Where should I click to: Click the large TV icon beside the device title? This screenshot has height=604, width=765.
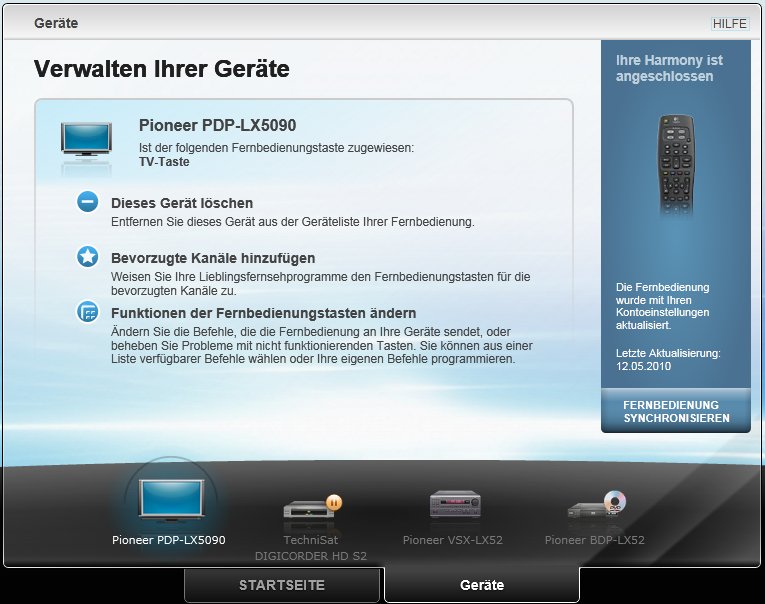[x=87, y=138]
